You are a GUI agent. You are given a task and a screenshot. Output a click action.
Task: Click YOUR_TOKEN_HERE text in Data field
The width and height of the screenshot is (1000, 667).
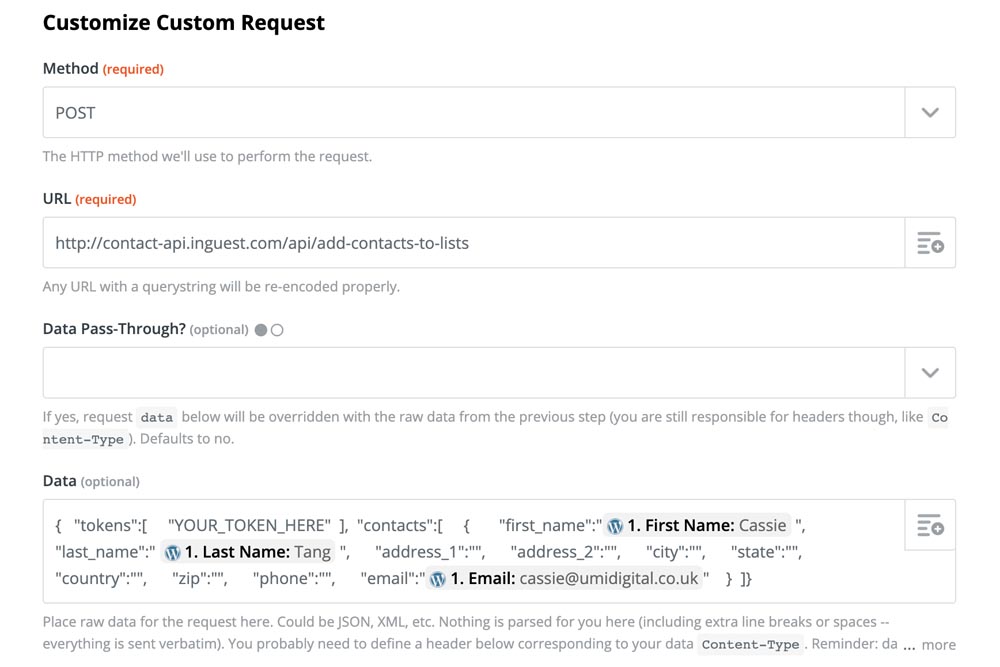[249, 526]
